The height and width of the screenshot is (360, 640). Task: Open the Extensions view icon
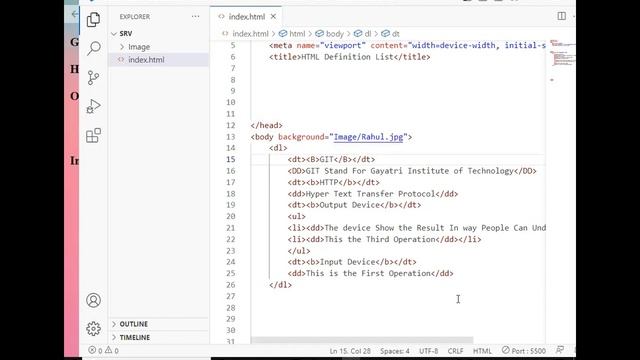tap(93, 136)
